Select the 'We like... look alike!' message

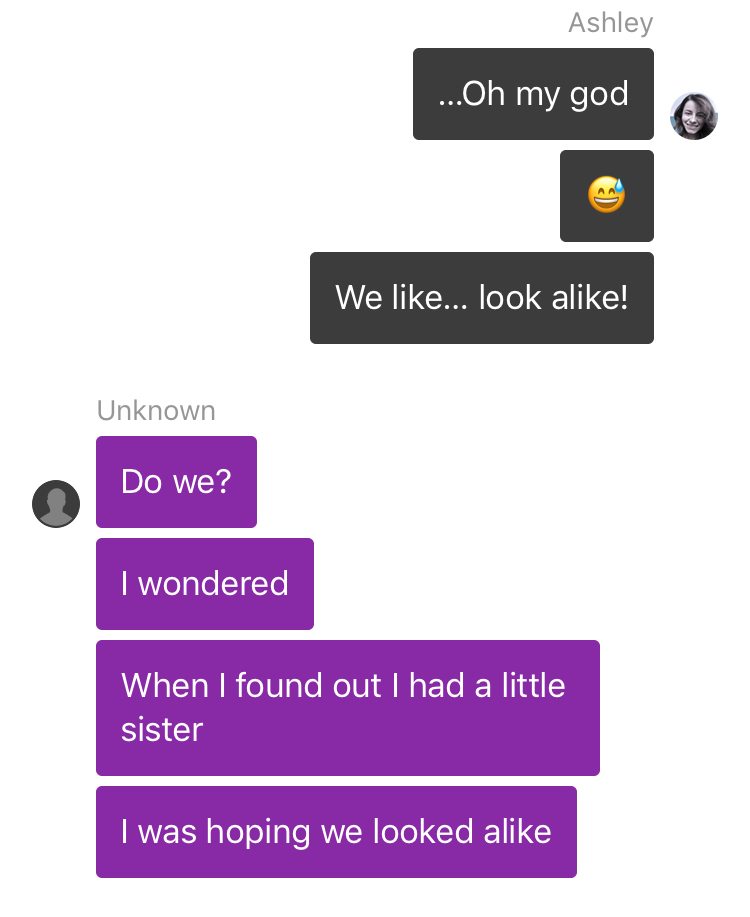[481, 298]
